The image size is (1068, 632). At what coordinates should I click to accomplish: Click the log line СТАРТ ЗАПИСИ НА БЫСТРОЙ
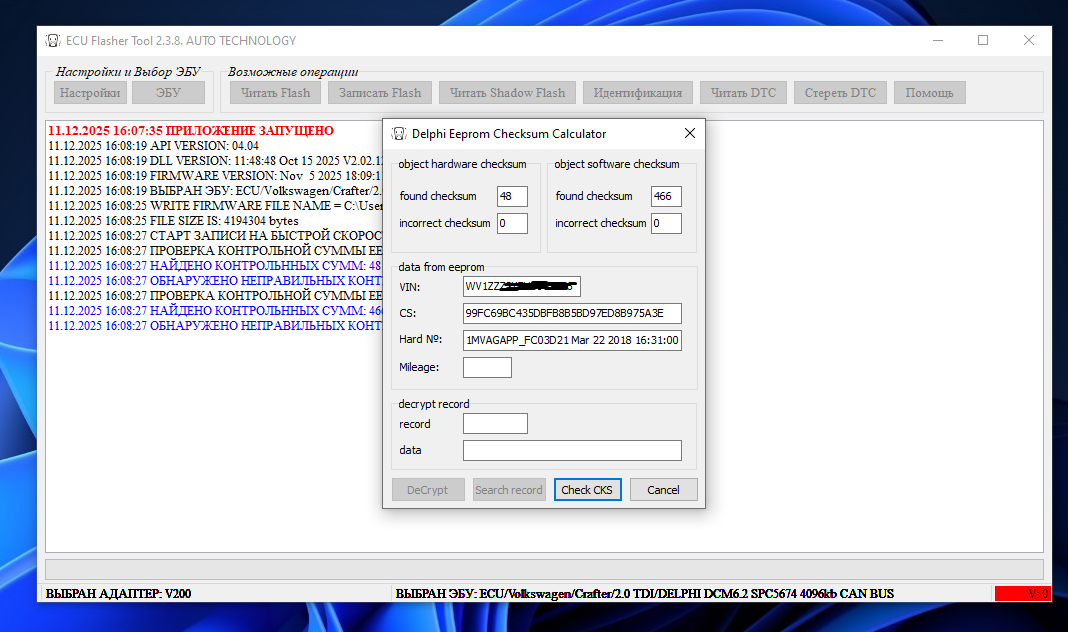215,236
